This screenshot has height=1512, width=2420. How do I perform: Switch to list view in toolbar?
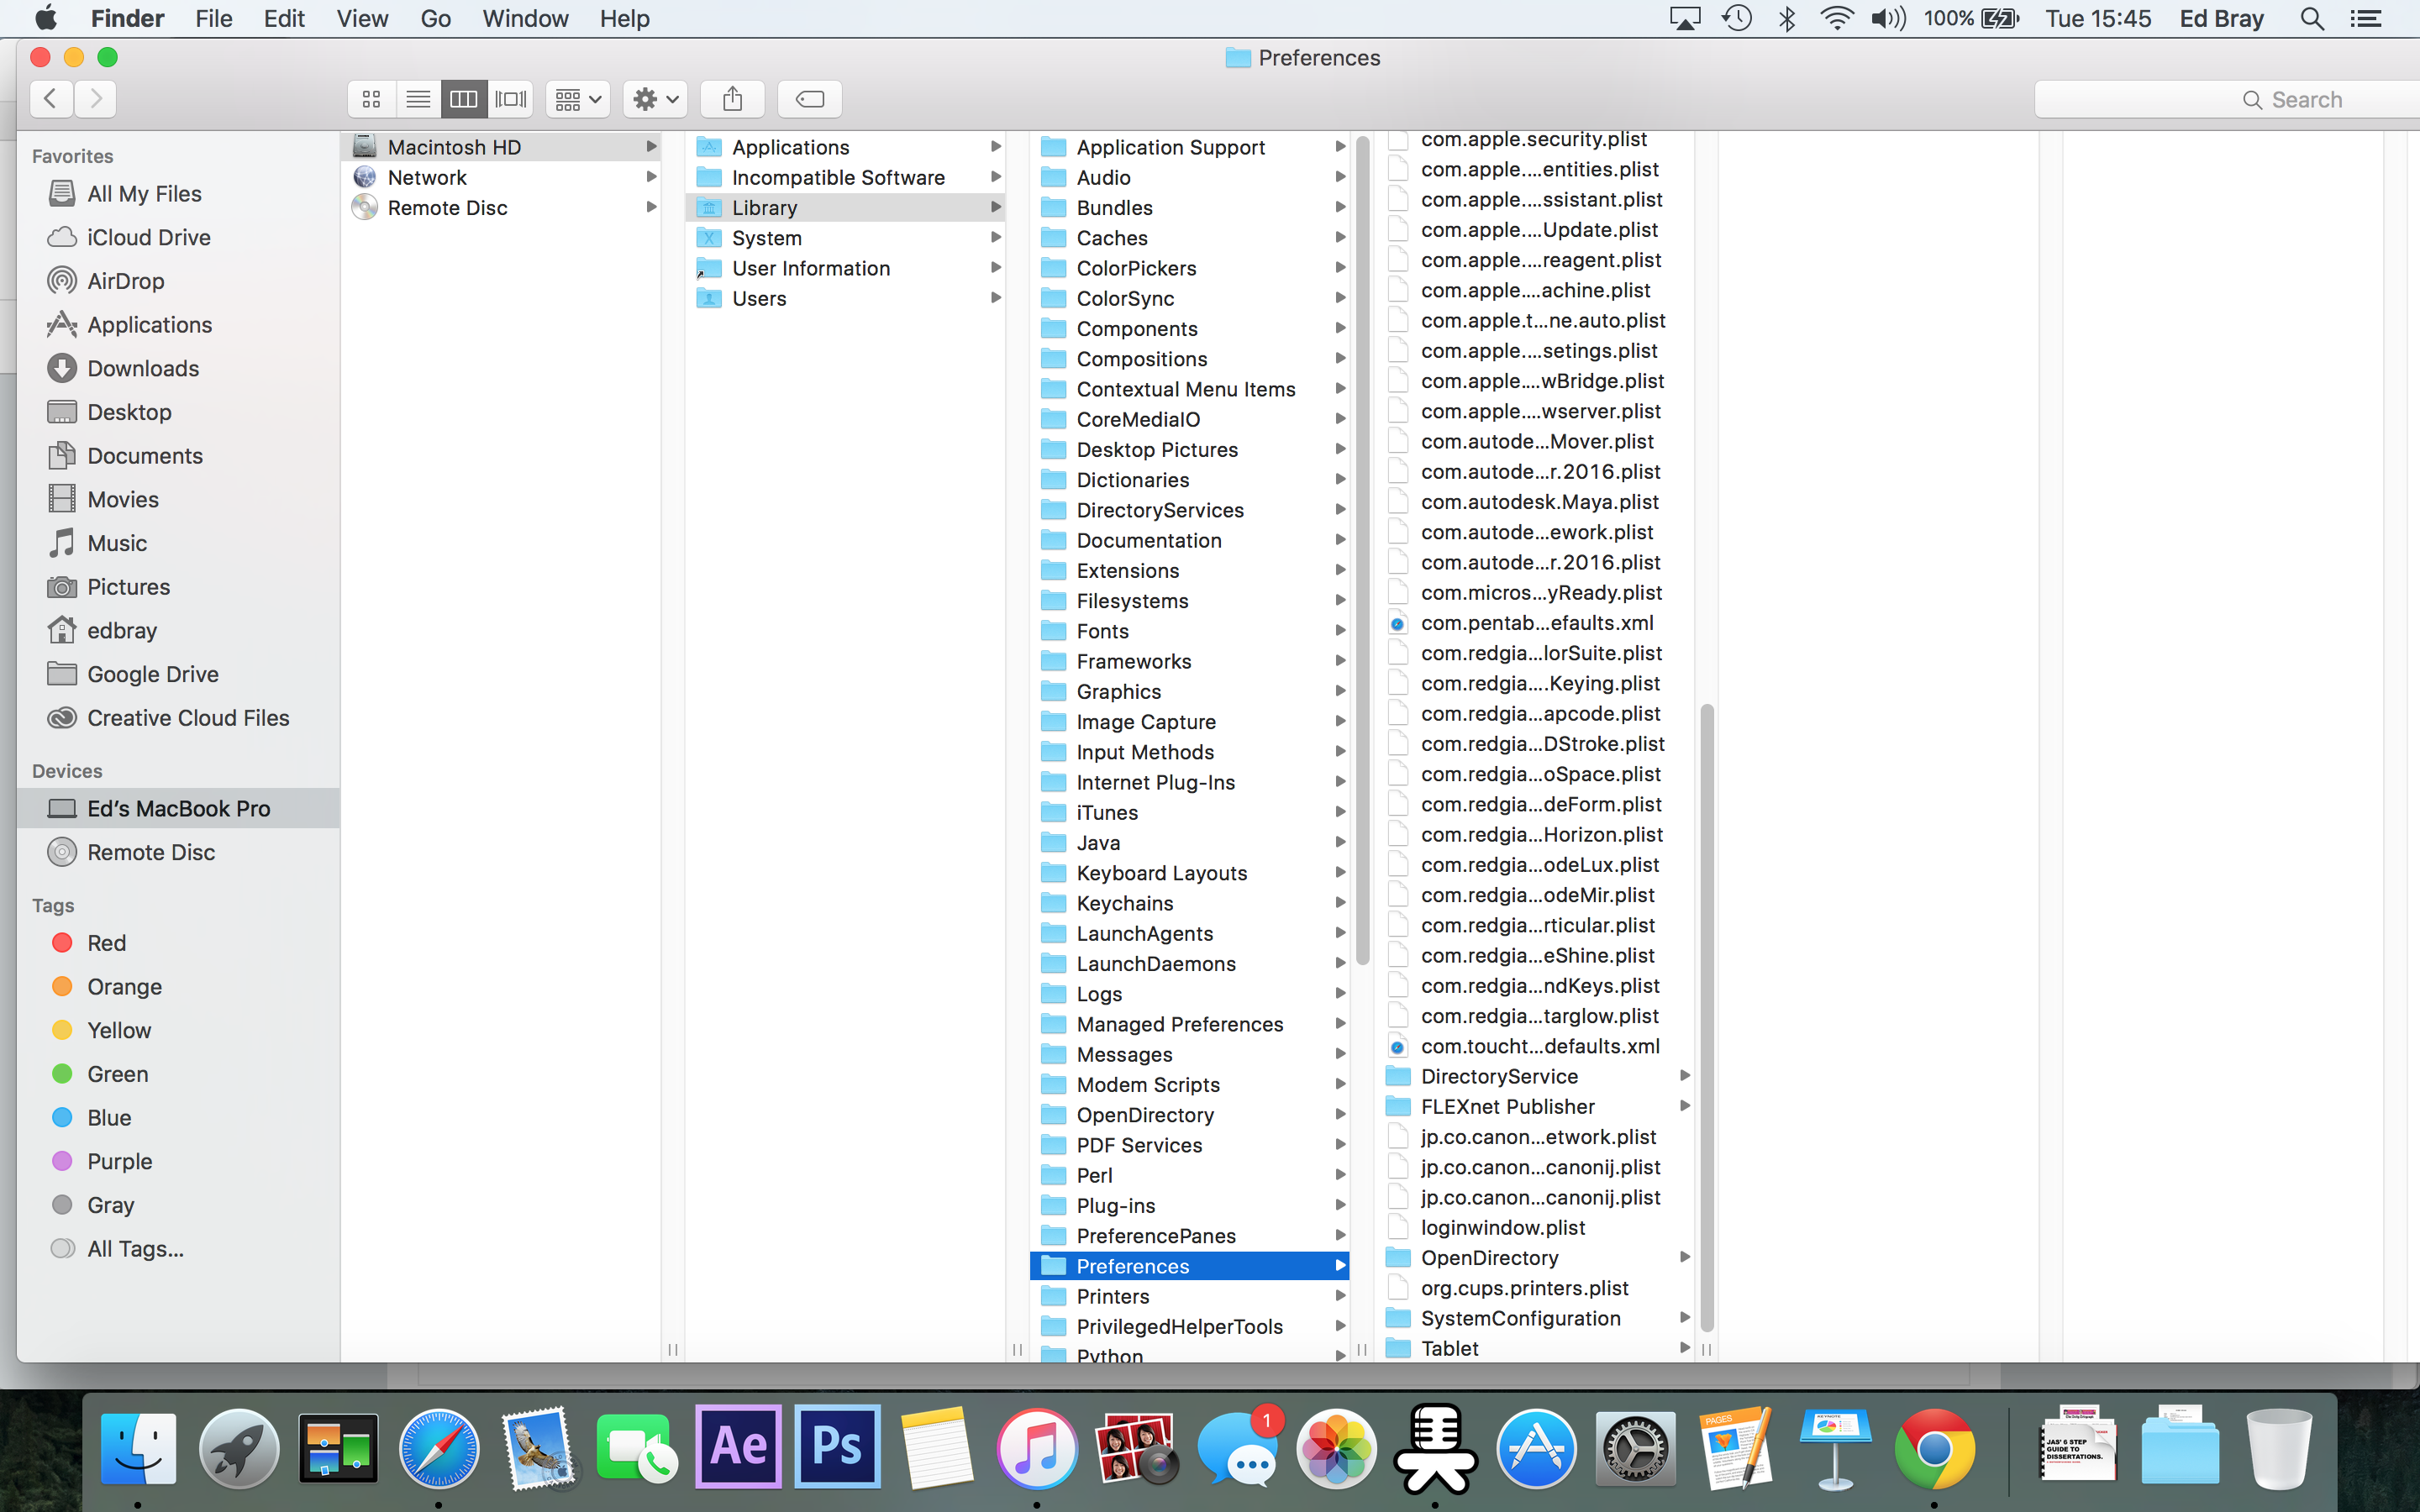tap(418, 99)
